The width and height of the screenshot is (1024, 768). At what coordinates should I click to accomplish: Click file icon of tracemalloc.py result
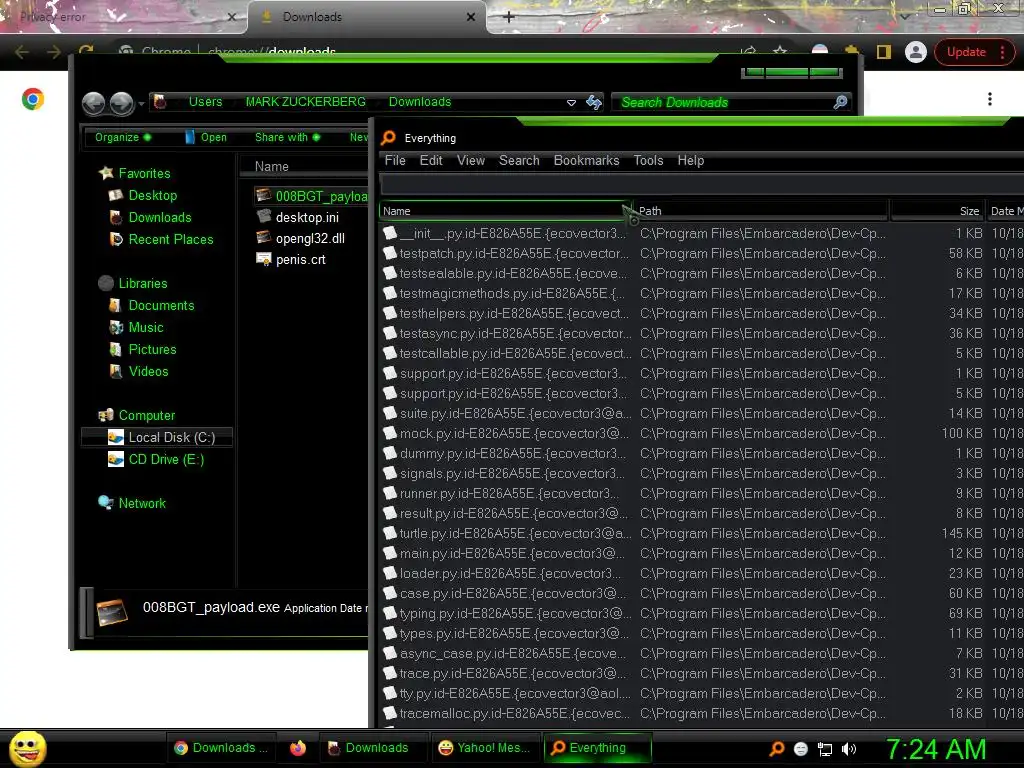(x=390, y=713)
